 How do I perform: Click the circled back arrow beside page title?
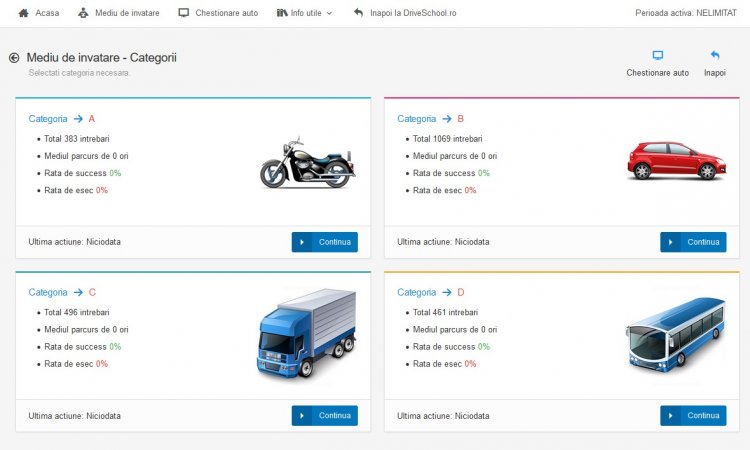coord(14,58)
